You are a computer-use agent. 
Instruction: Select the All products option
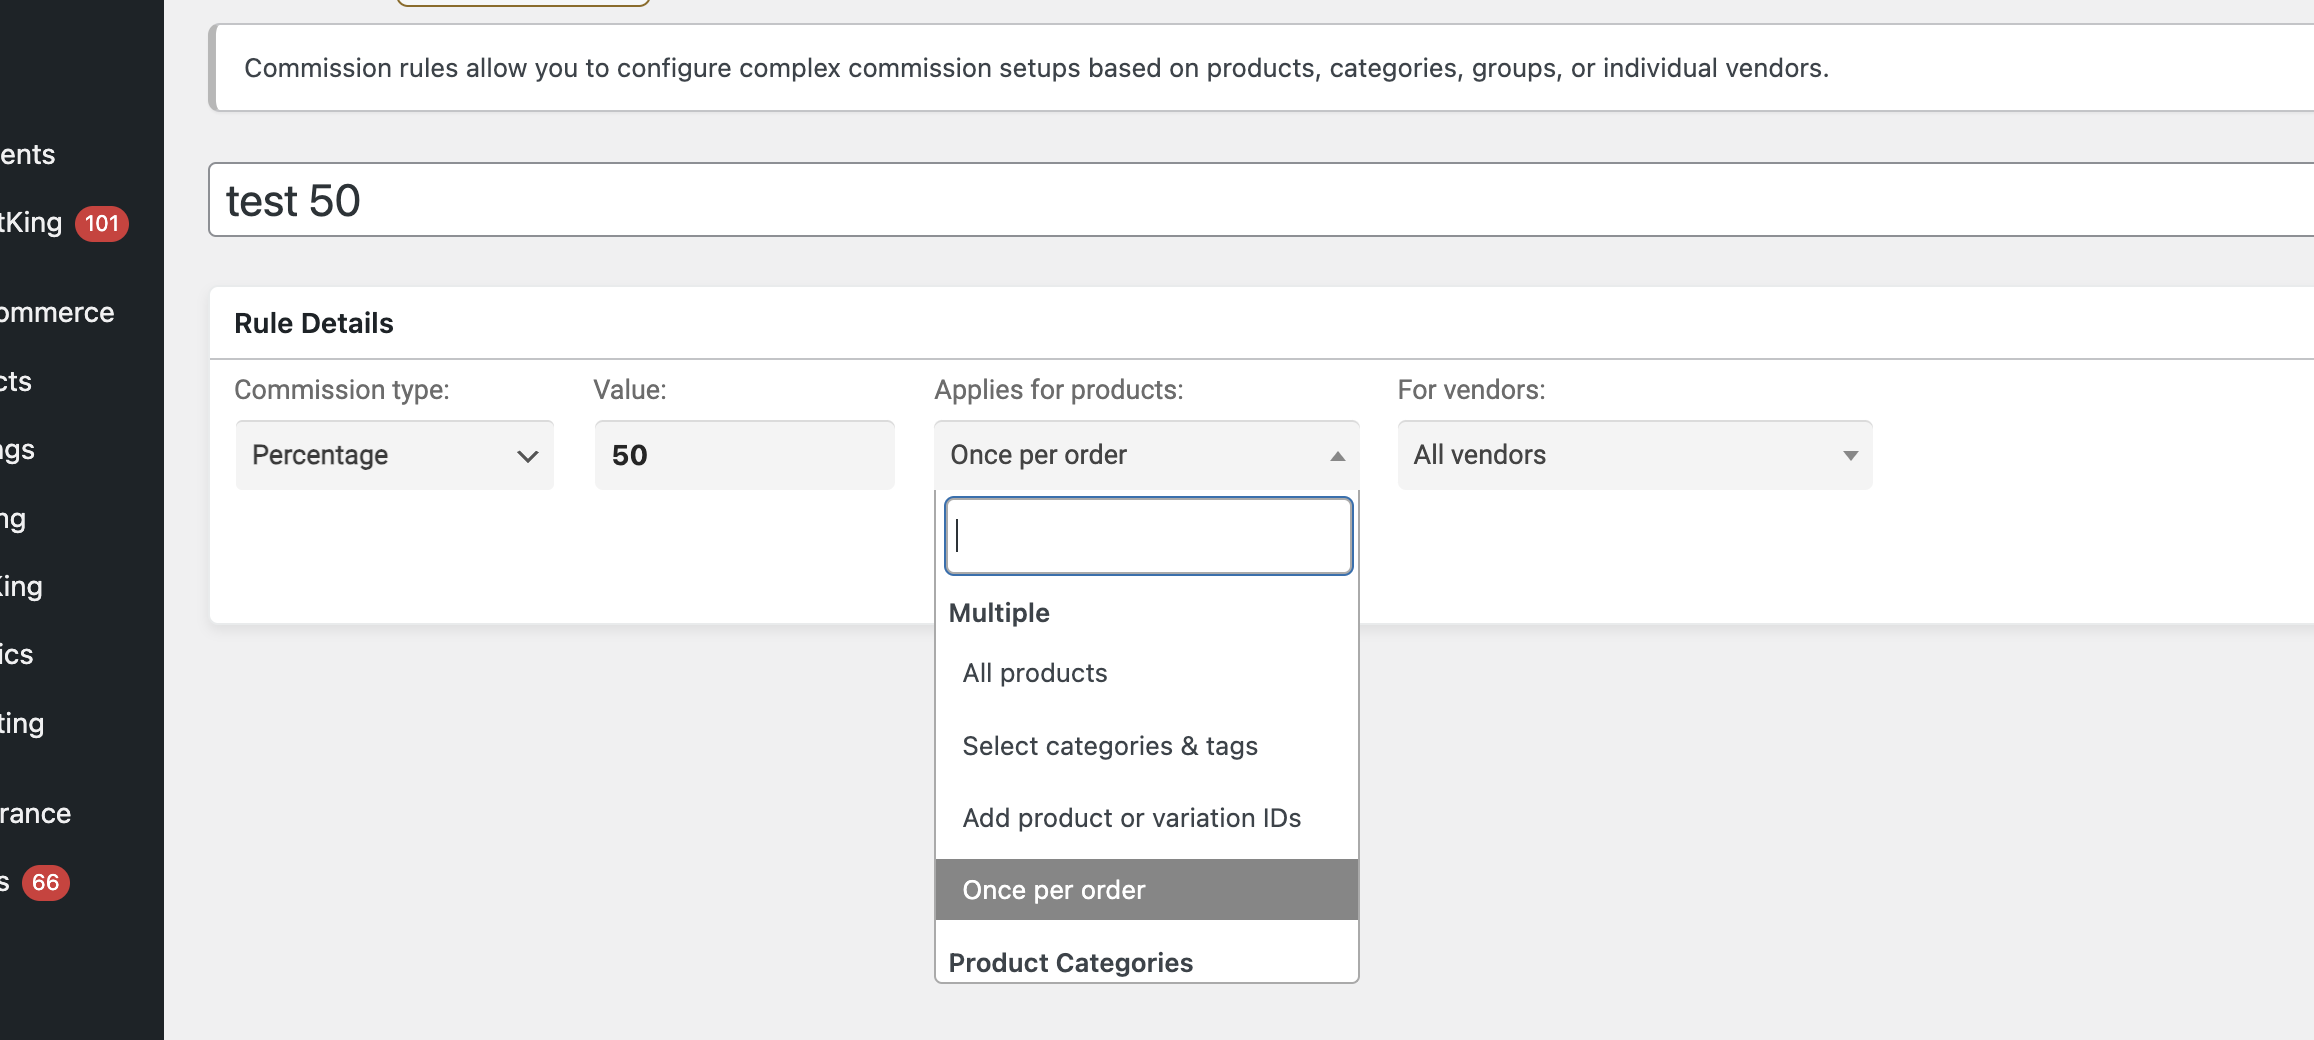coord(1146,673)
